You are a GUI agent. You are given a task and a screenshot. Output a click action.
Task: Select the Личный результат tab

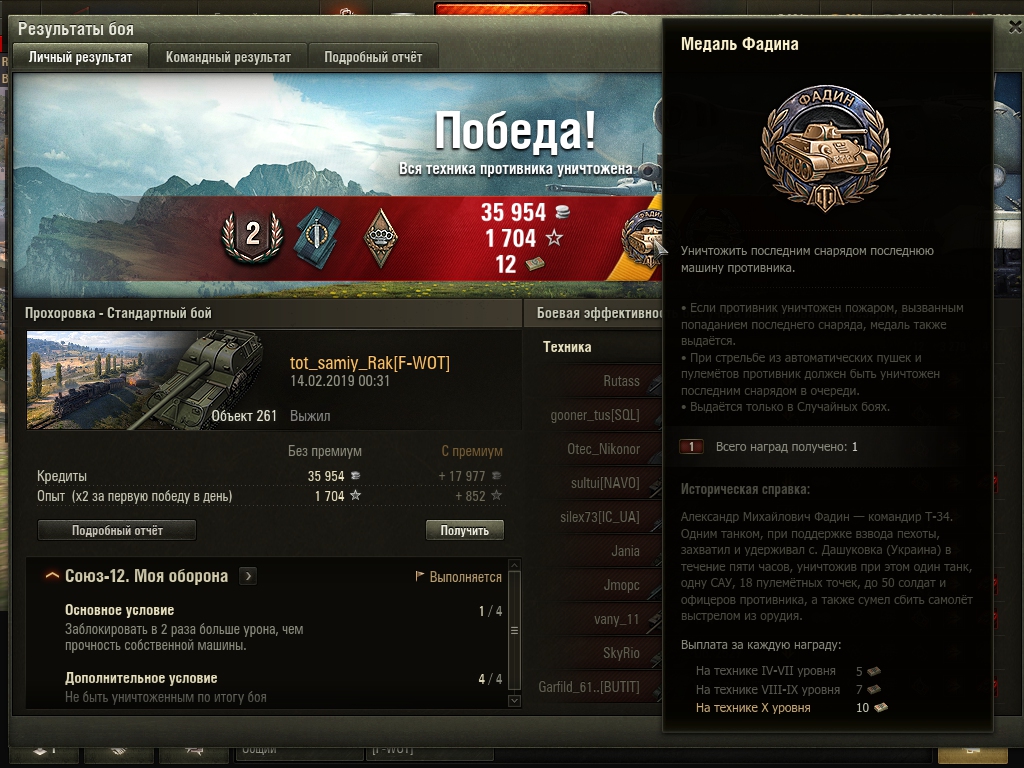tap(80, 57)
